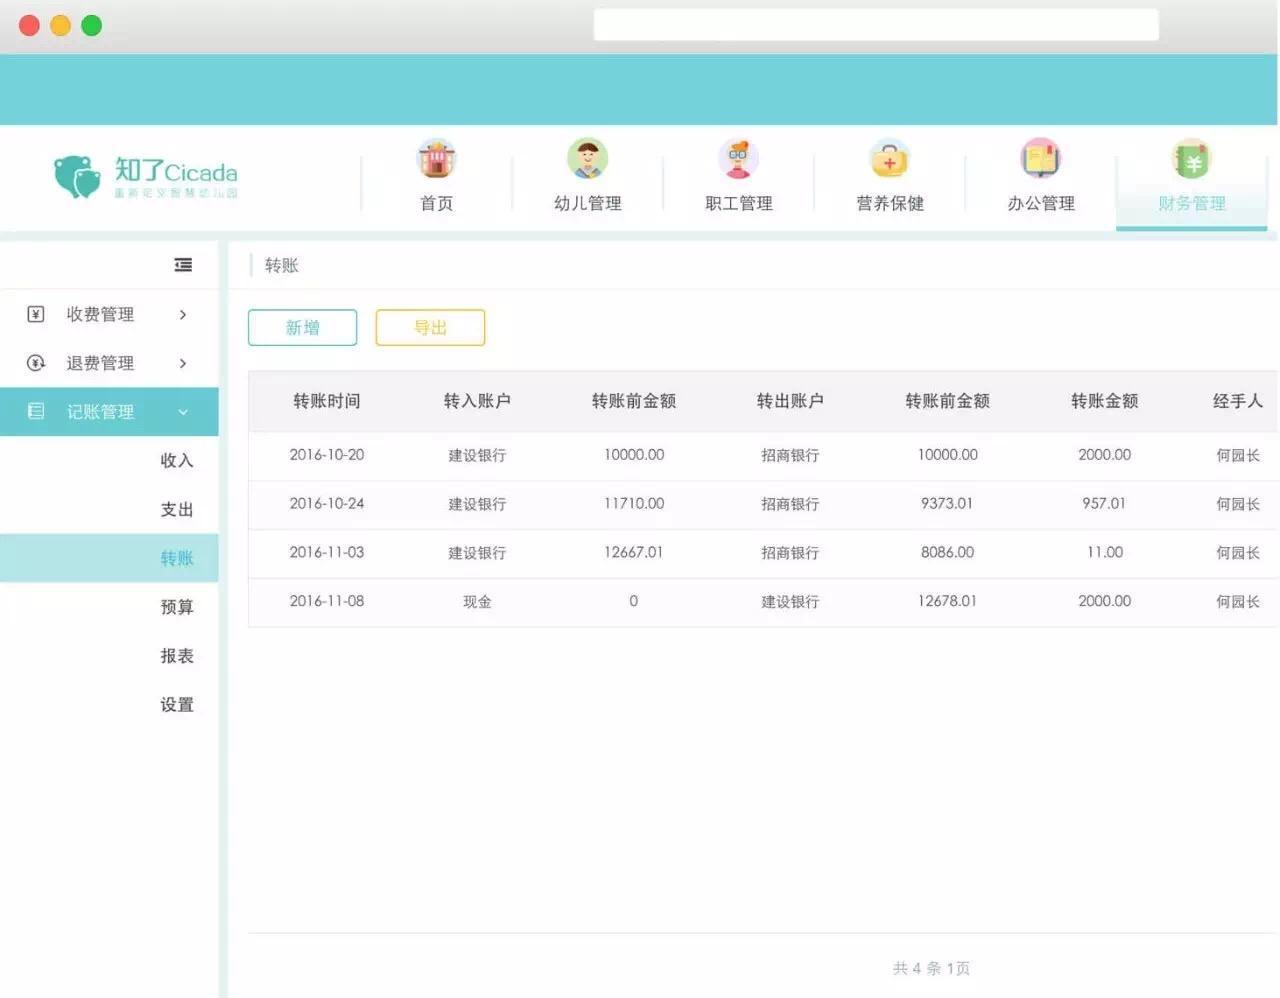Click the ledger icon beside 记账管理
This screenshot has width=1280, height=998.
(36, 411)
